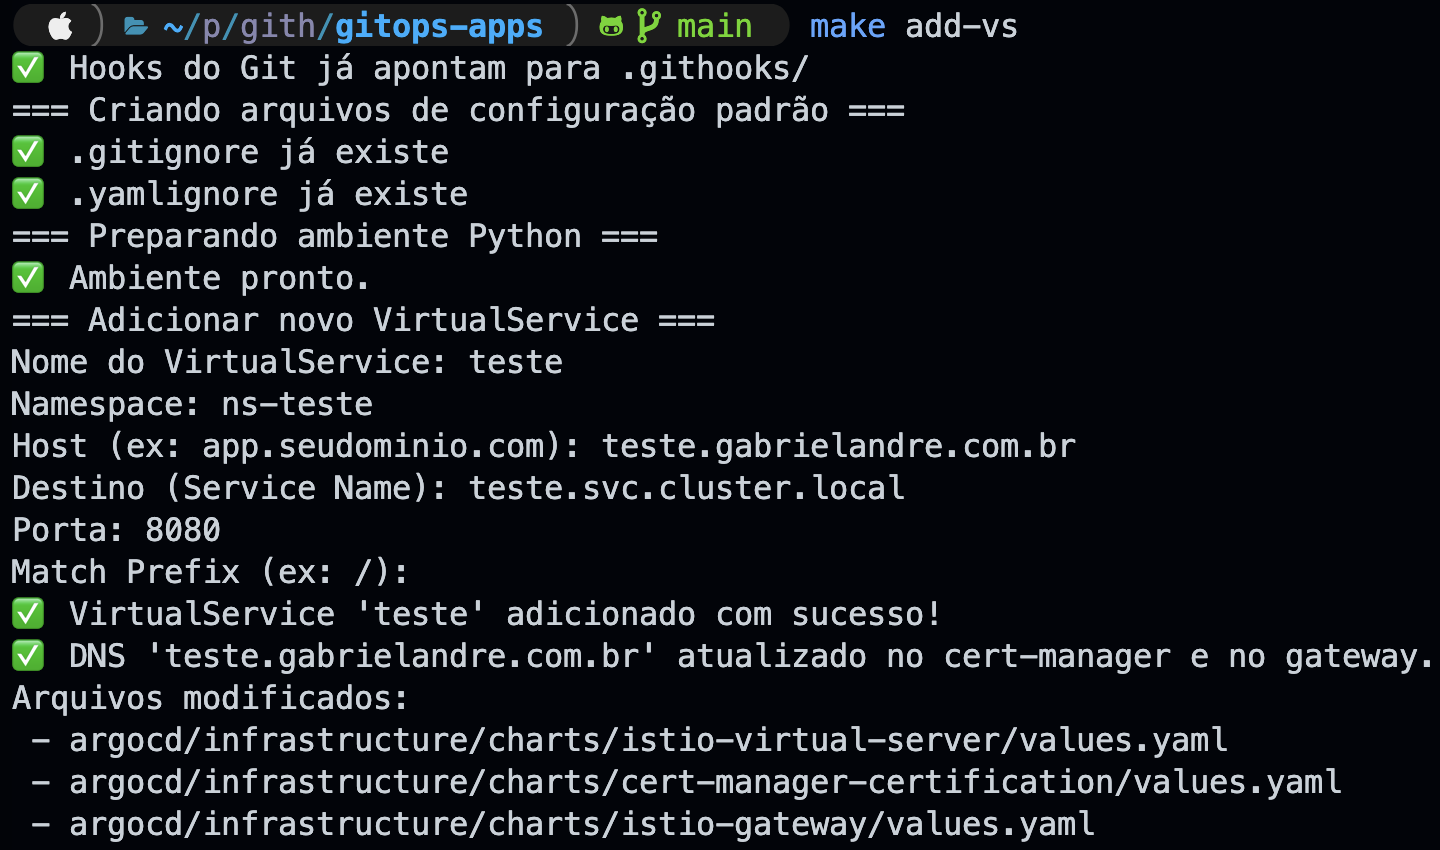Image resolution: width=1440 pixels, height=850 pixels.
Task: Click the main branch name in prompt
Action: (714, 26)
